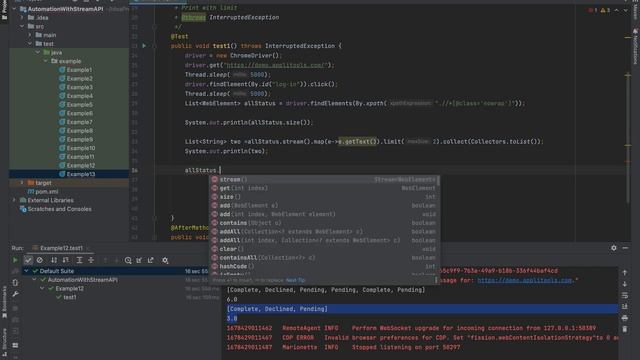Import tests from file icon
The image size is (640, 360).
point(139,260)
